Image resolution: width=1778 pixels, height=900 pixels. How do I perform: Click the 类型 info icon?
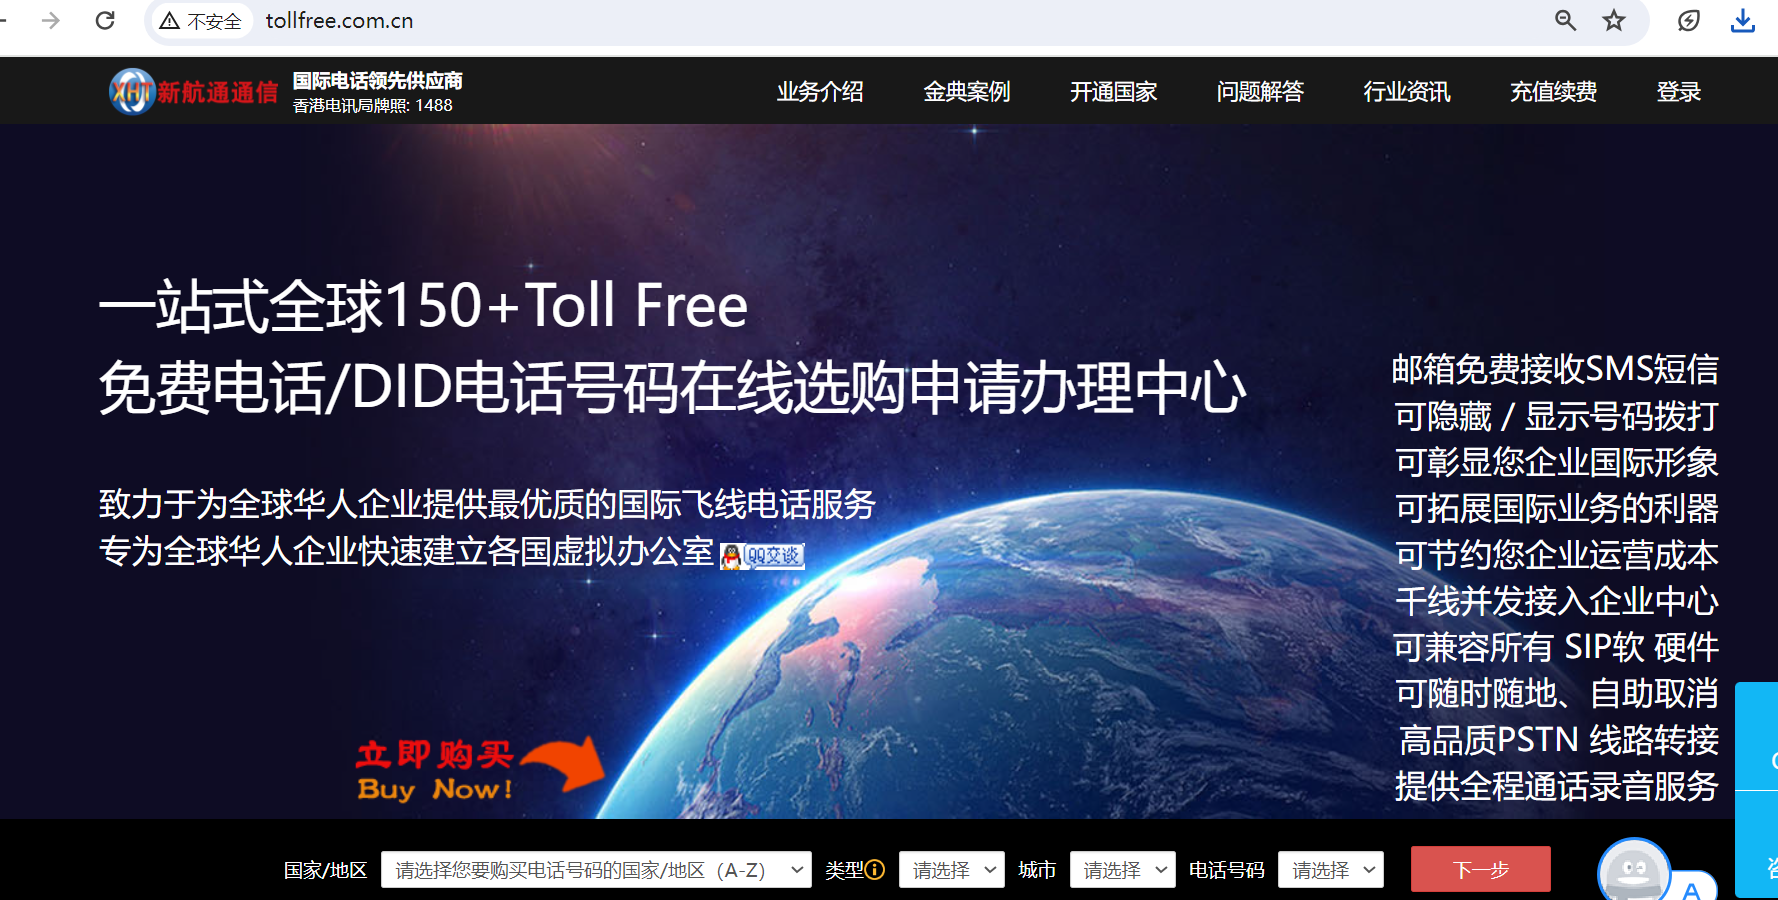coord(875,870)
